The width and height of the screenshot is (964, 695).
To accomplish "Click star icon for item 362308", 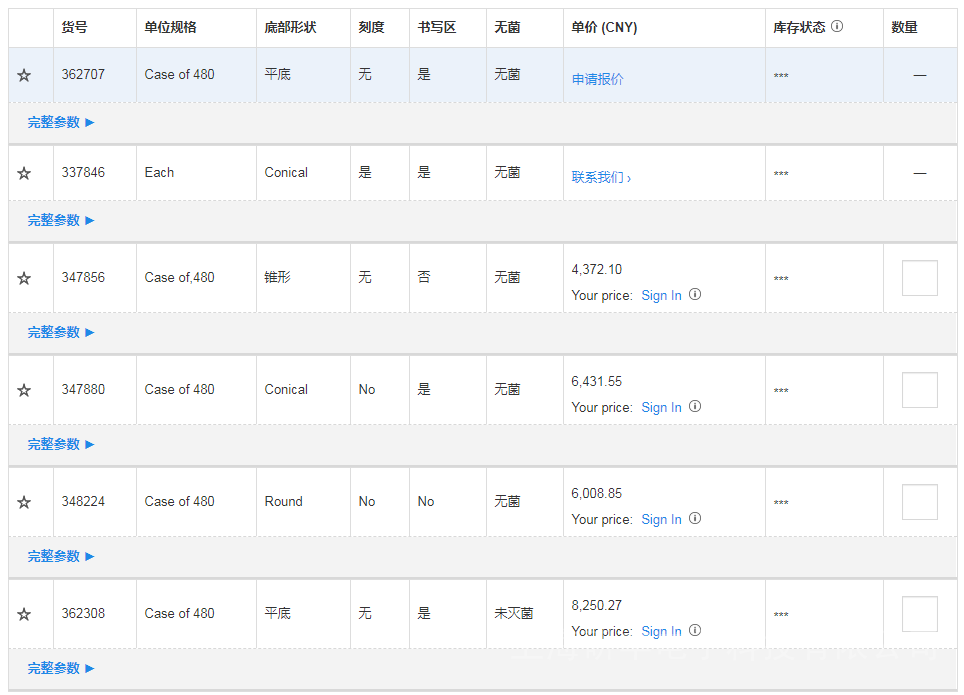I will pos(24,614).
